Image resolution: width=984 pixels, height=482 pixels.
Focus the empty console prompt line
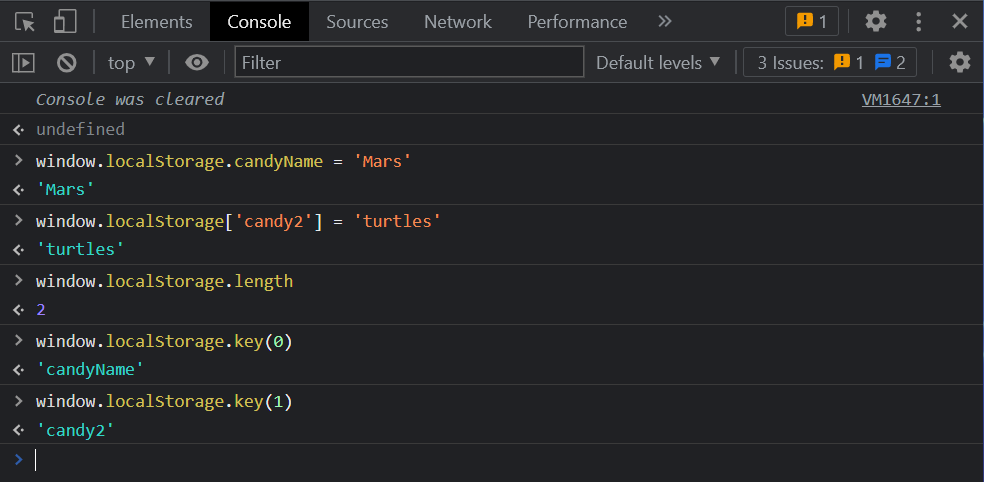click(x=500, y=460)
